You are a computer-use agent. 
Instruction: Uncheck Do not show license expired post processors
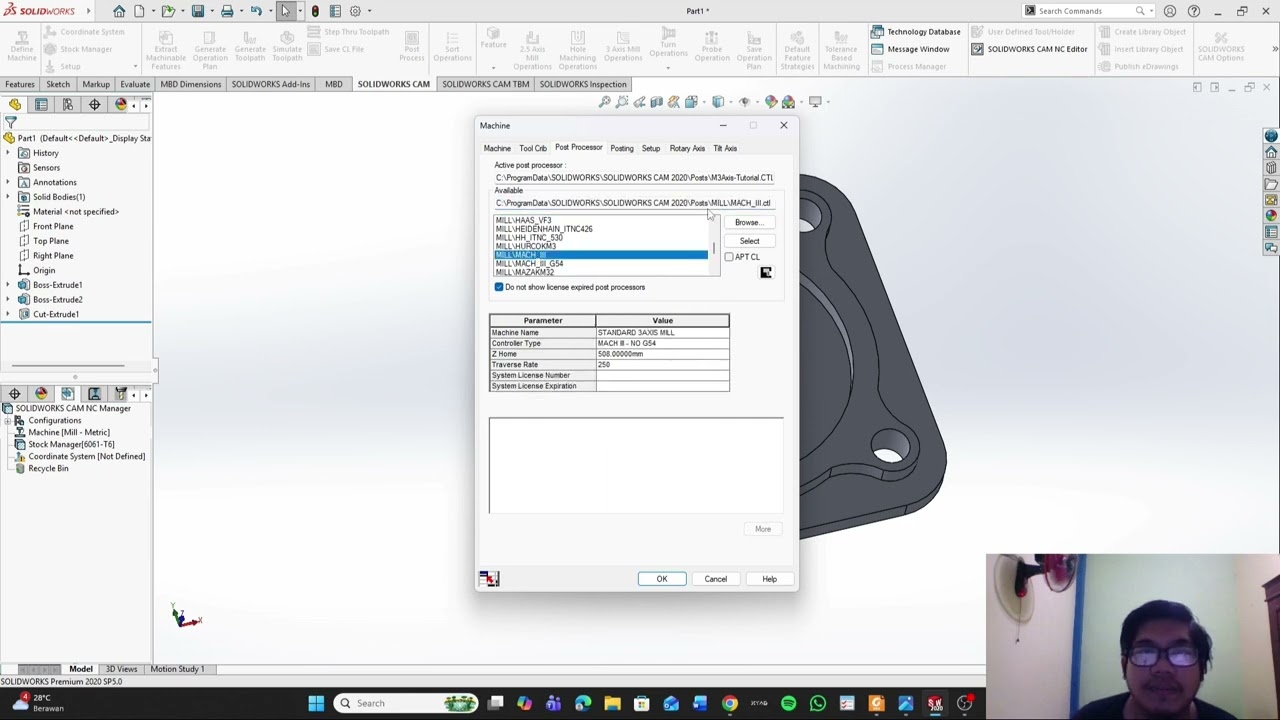499,287
